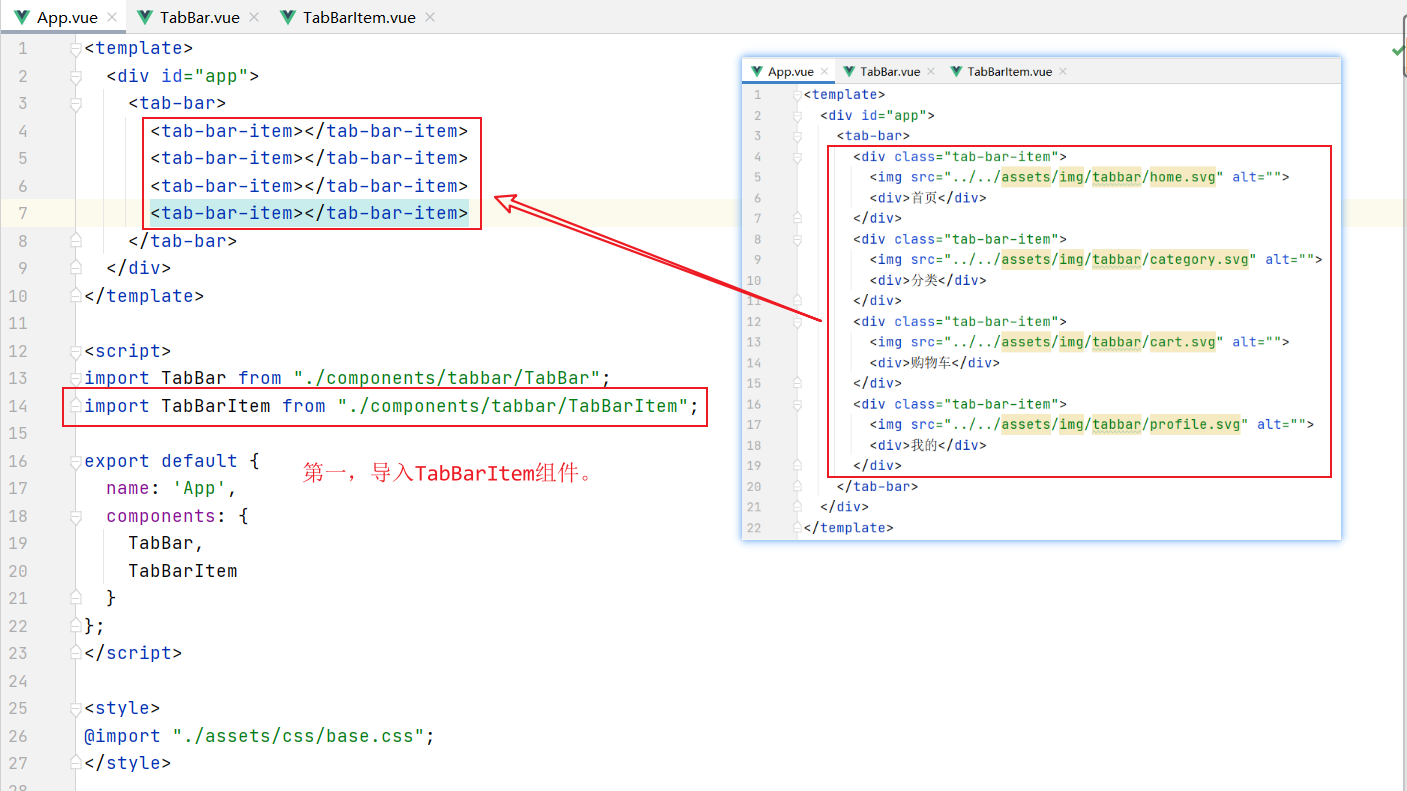Viewport: 1407px width, 791px height.
Task: Click the "./components/tabbar/TabBarItem" import path
Action: pyautogui.click(x=512, y=406)
